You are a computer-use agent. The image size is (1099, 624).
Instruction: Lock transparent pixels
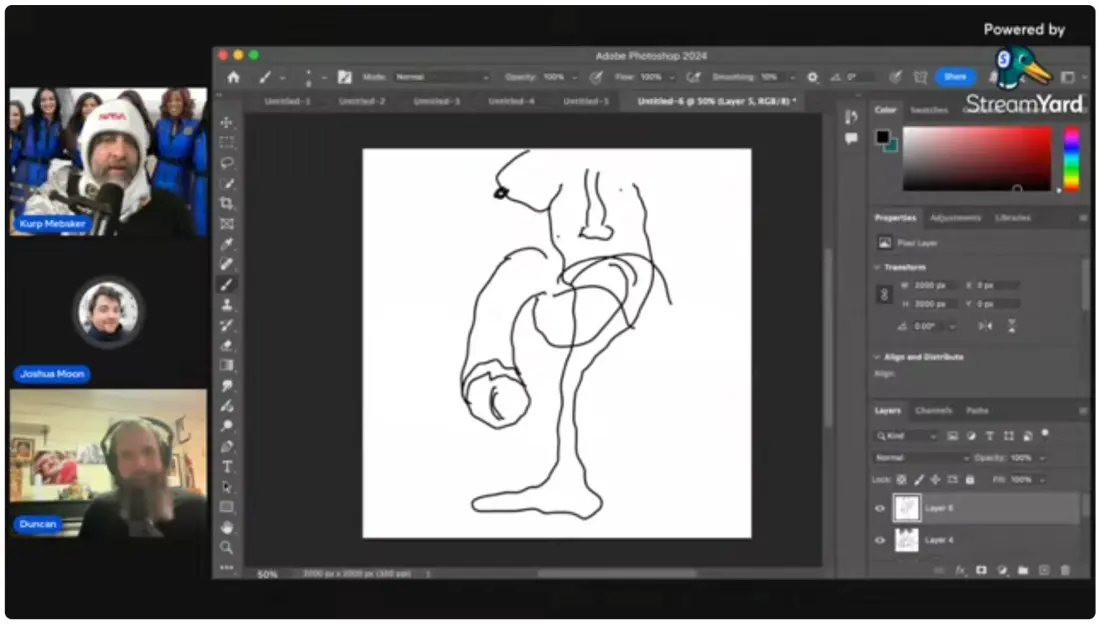901,480
